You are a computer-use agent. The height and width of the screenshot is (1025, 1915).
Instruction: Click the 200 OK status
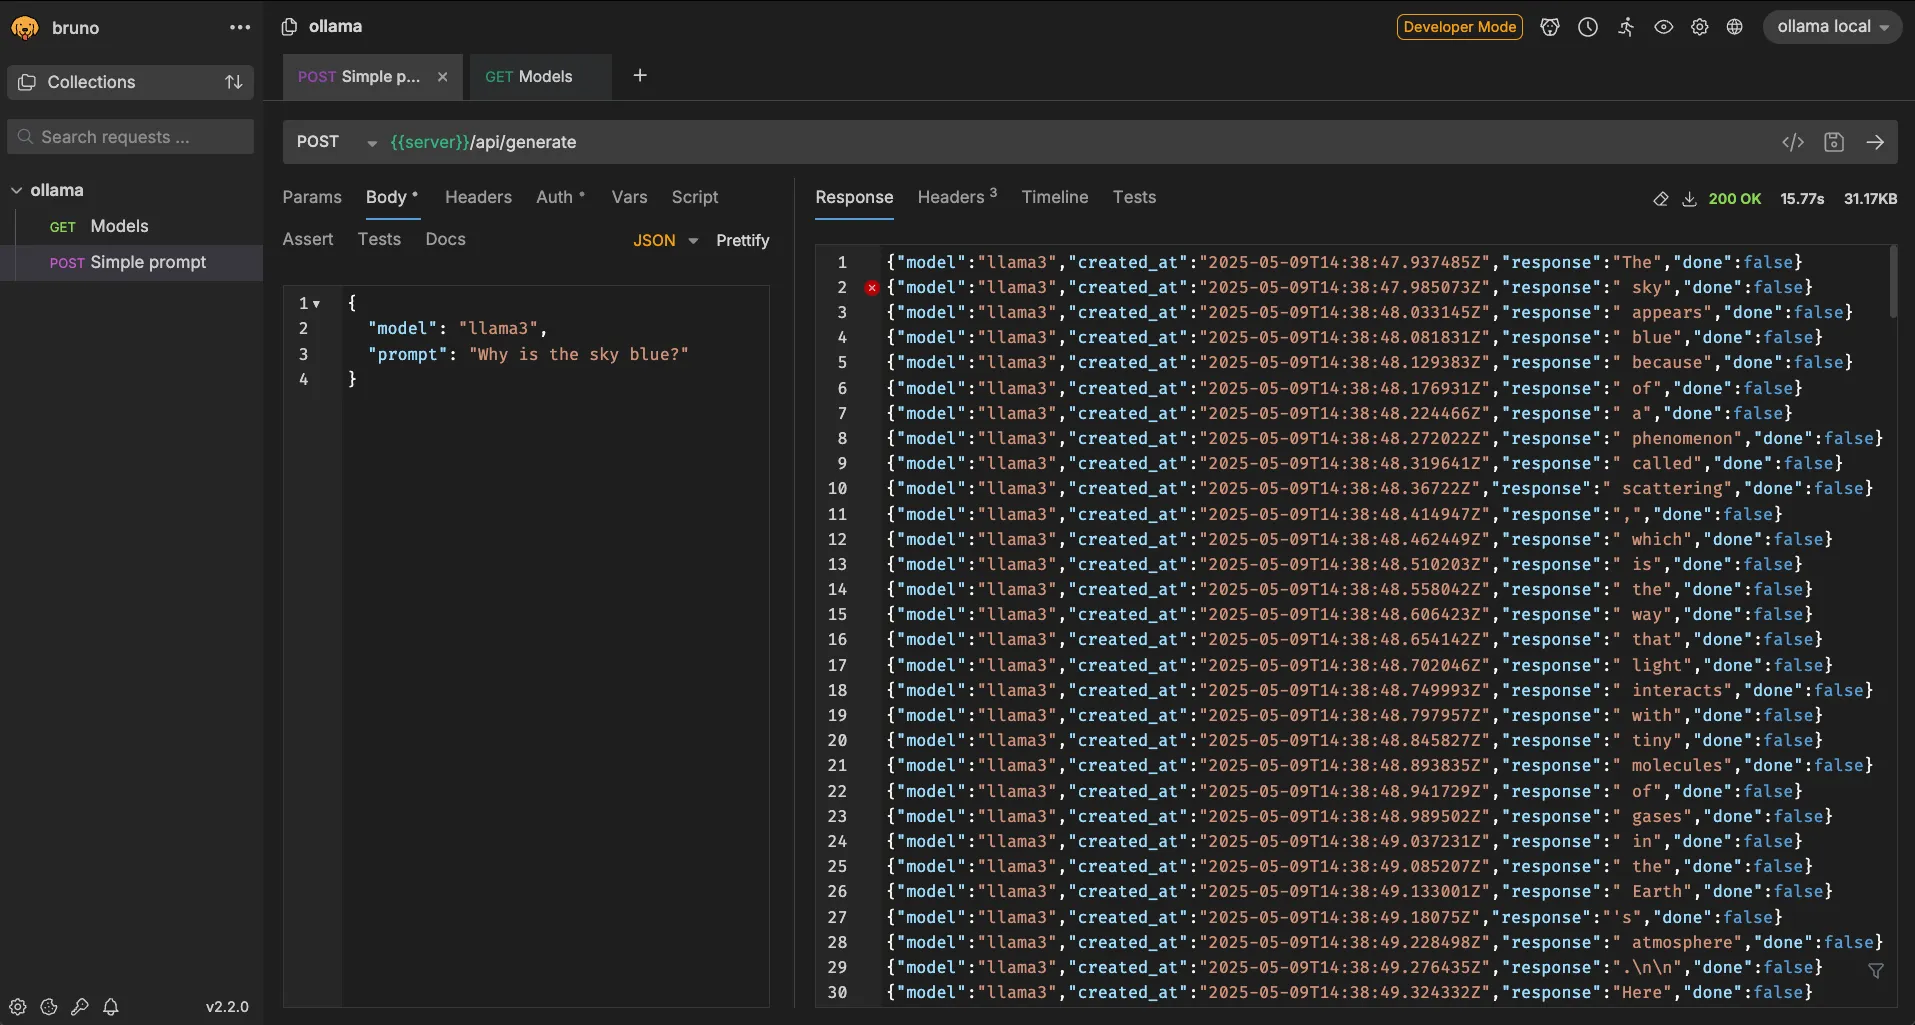click(x=1735, y=199)
